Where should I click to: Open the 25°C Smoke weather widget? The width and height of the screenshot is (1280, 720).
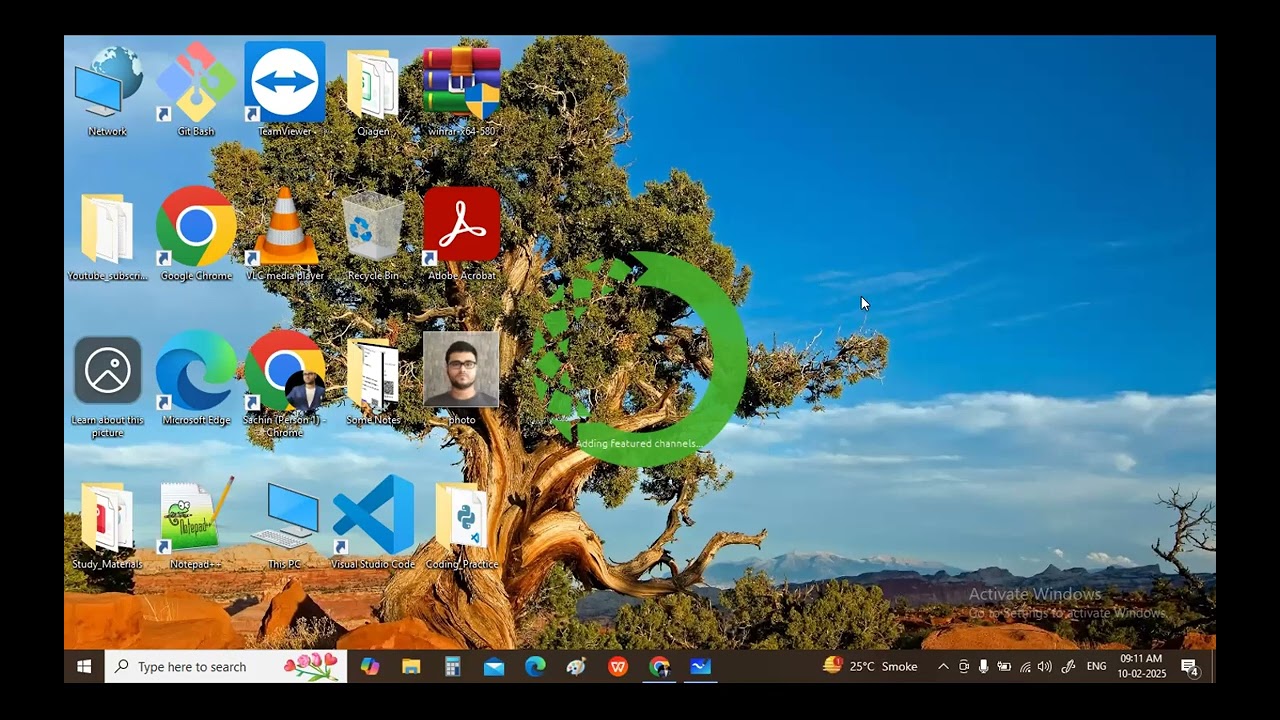[x=870, y=666]
